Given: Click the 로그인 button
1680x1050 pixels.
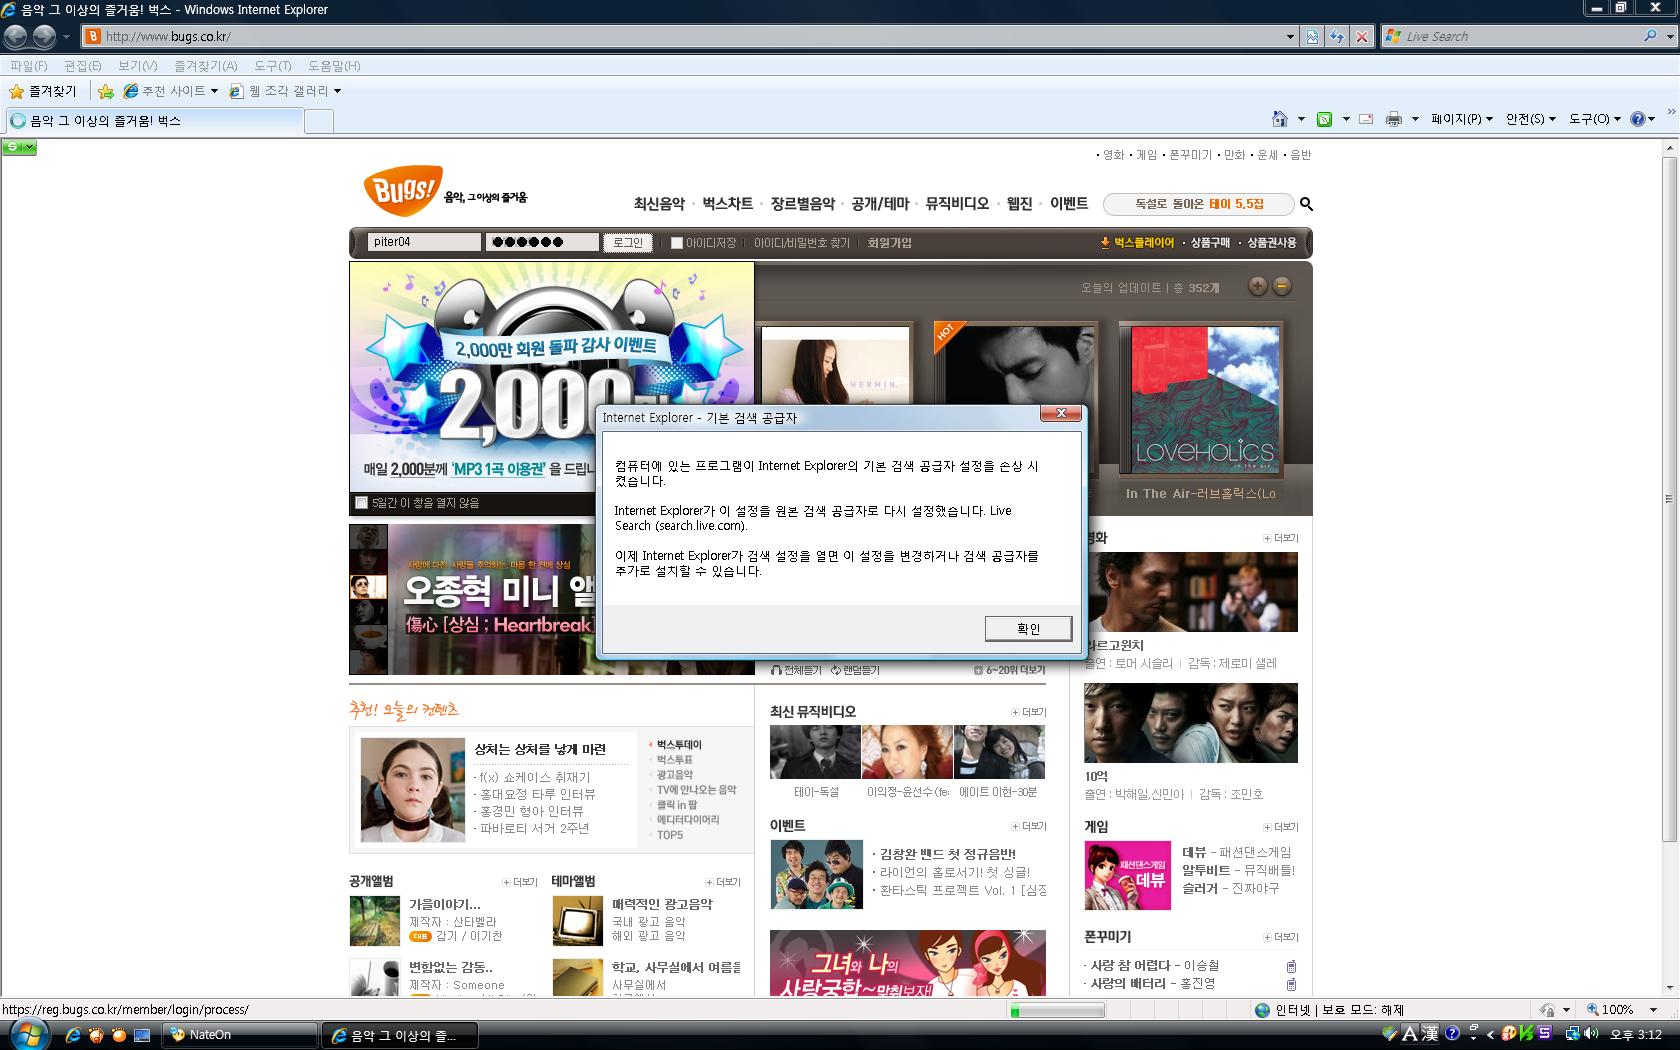Looking at the screenshot, I should (628, 243).
